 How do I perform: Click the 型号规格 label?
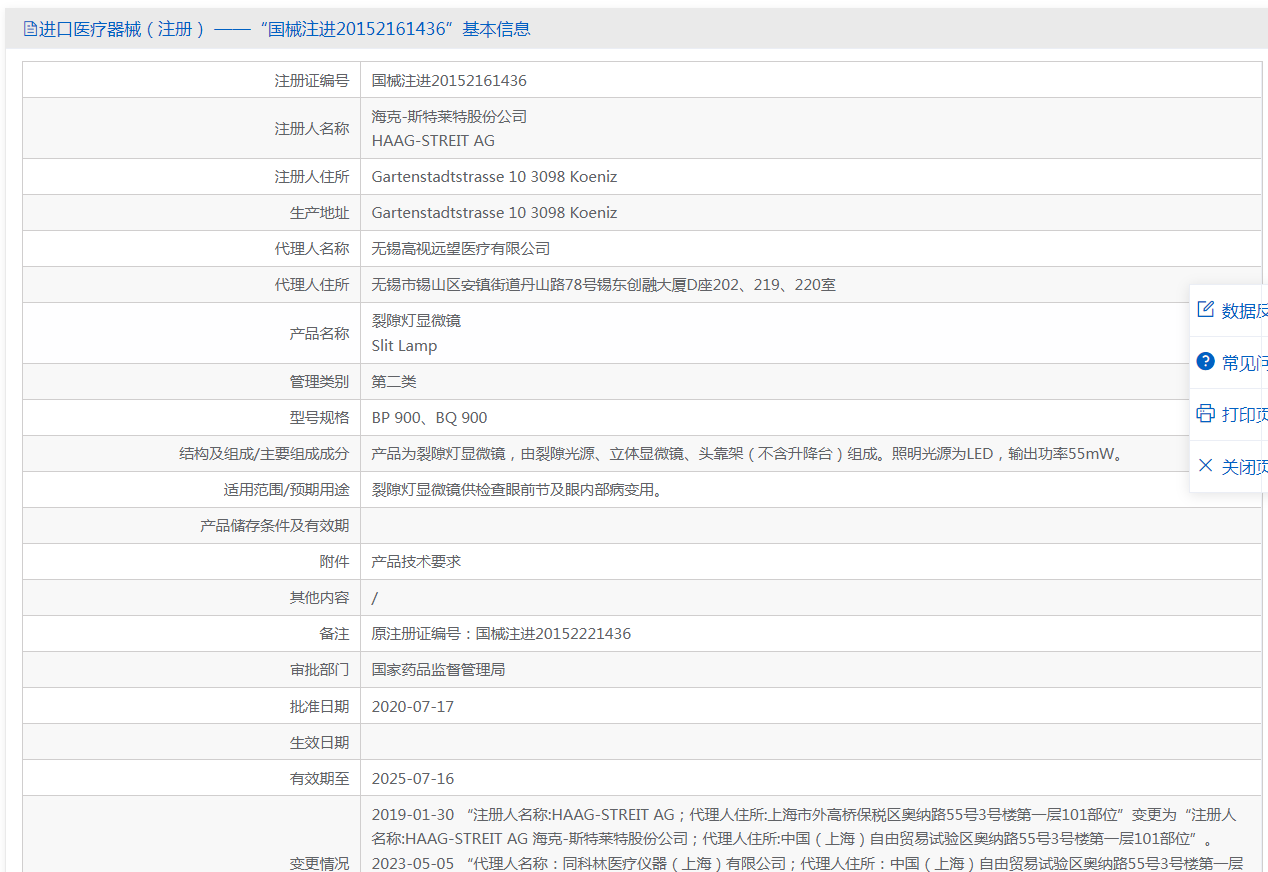tap(320, 418)
